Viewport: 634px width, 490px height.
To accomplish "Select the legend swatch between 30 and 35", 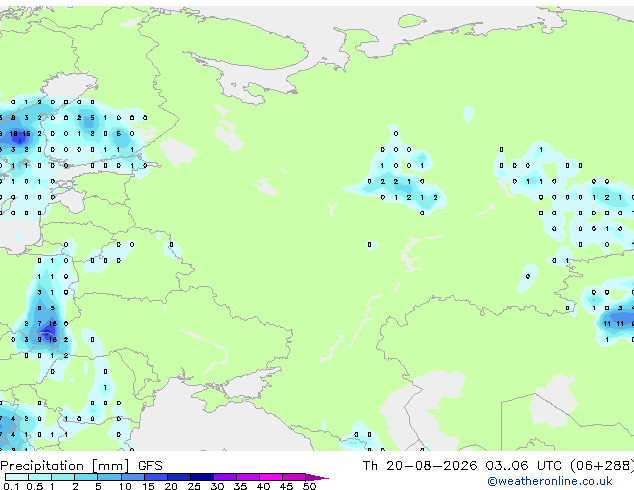I will coord(225,477).
